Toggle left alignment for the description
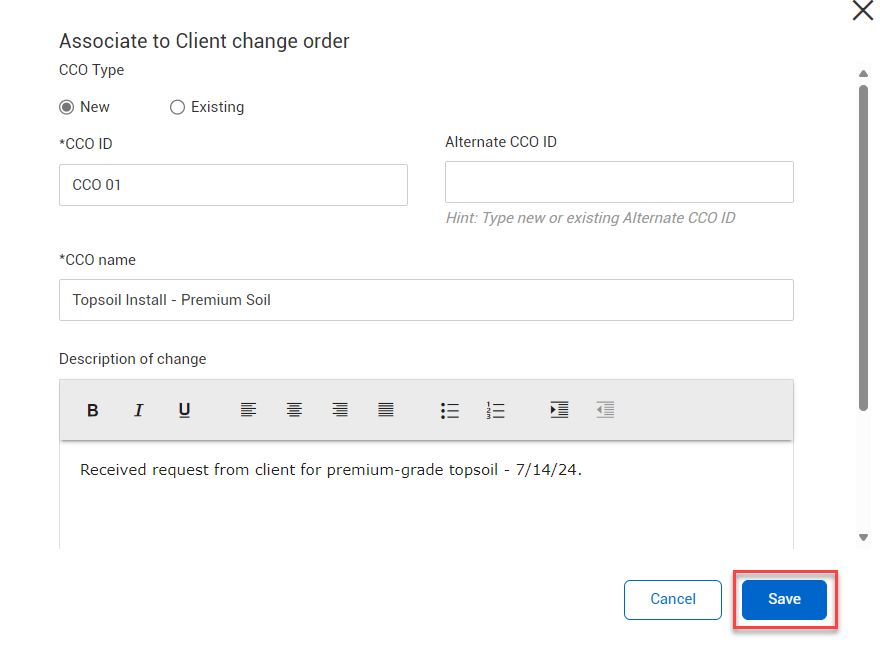 point(247,410)
